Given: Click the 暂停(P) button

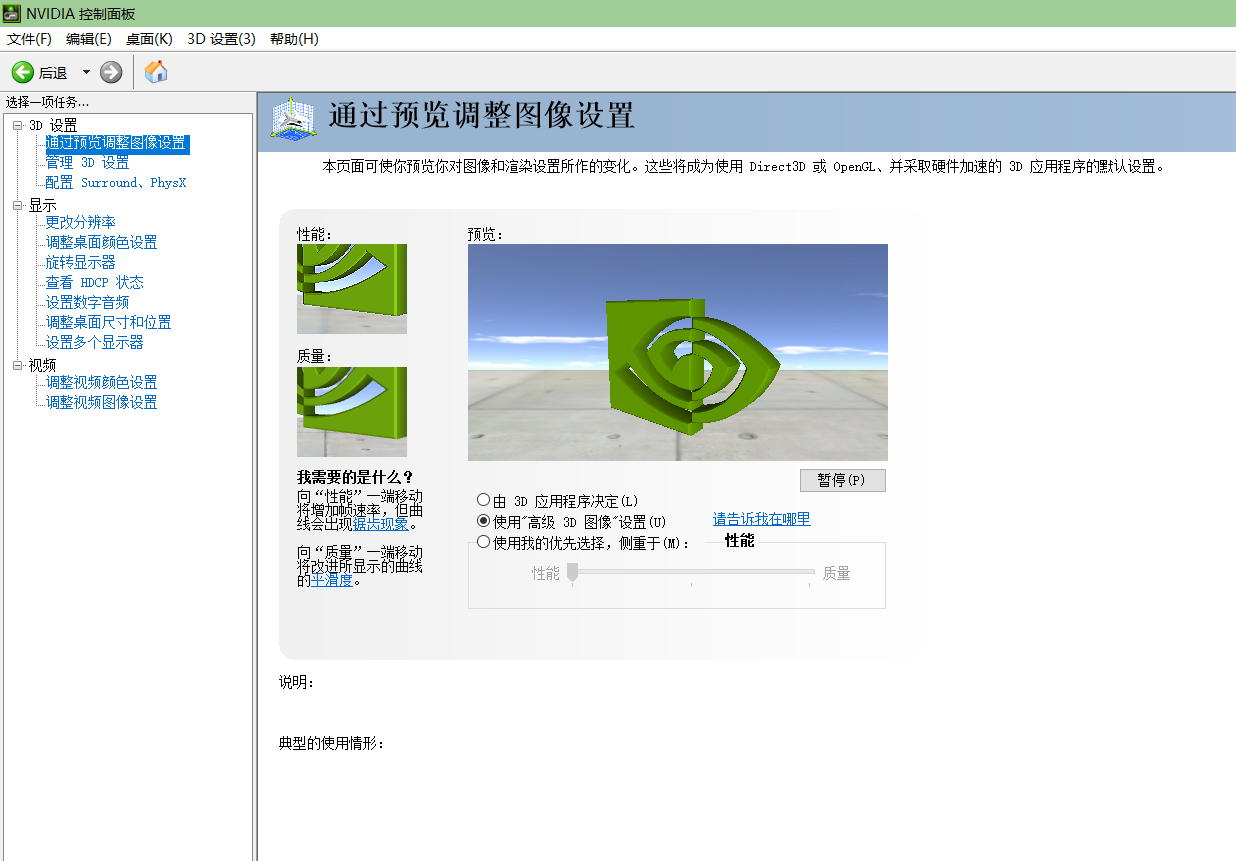Looking at the screenshot, I should point(842,480).
